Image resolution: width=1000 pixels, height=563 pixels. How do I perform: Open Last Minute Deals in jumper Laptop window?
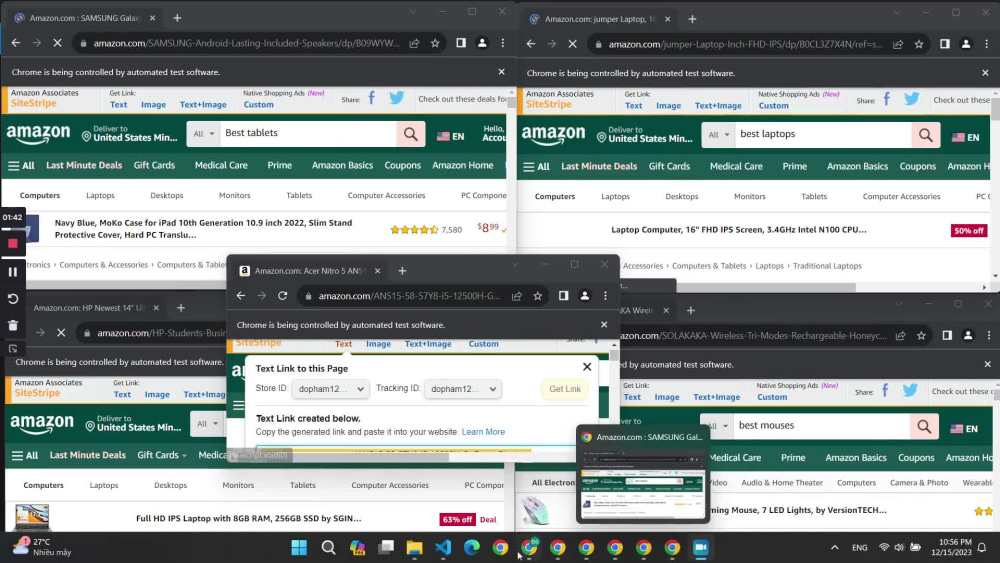599,166
